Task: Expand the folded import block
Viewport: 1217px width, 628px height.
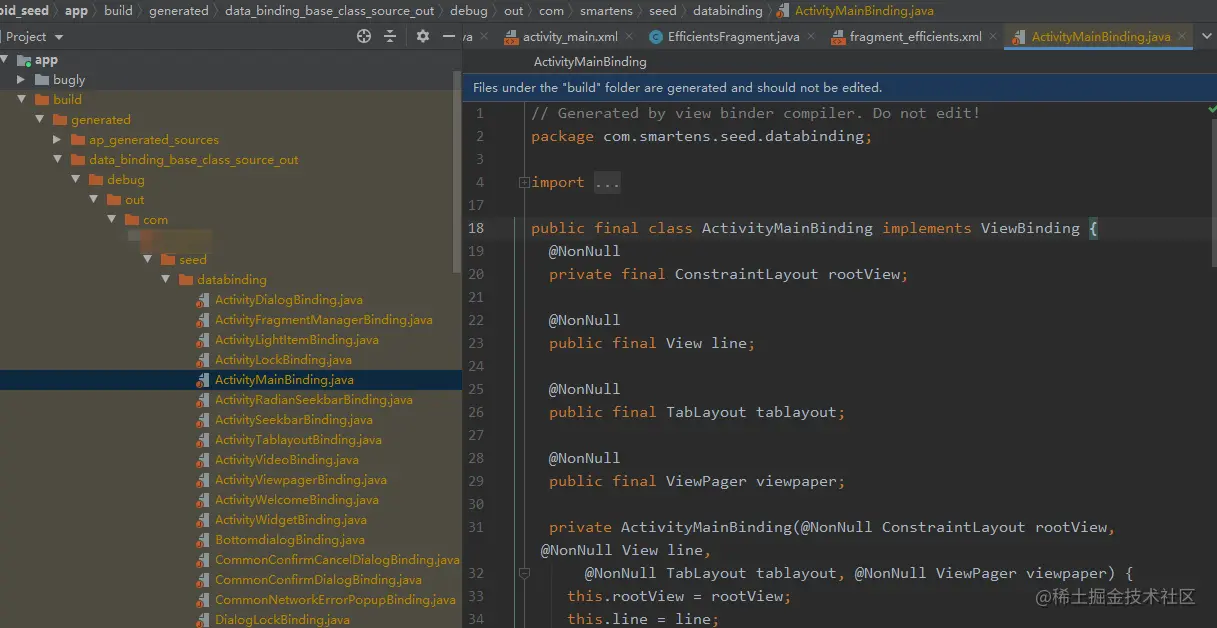Action: point(523,182)
